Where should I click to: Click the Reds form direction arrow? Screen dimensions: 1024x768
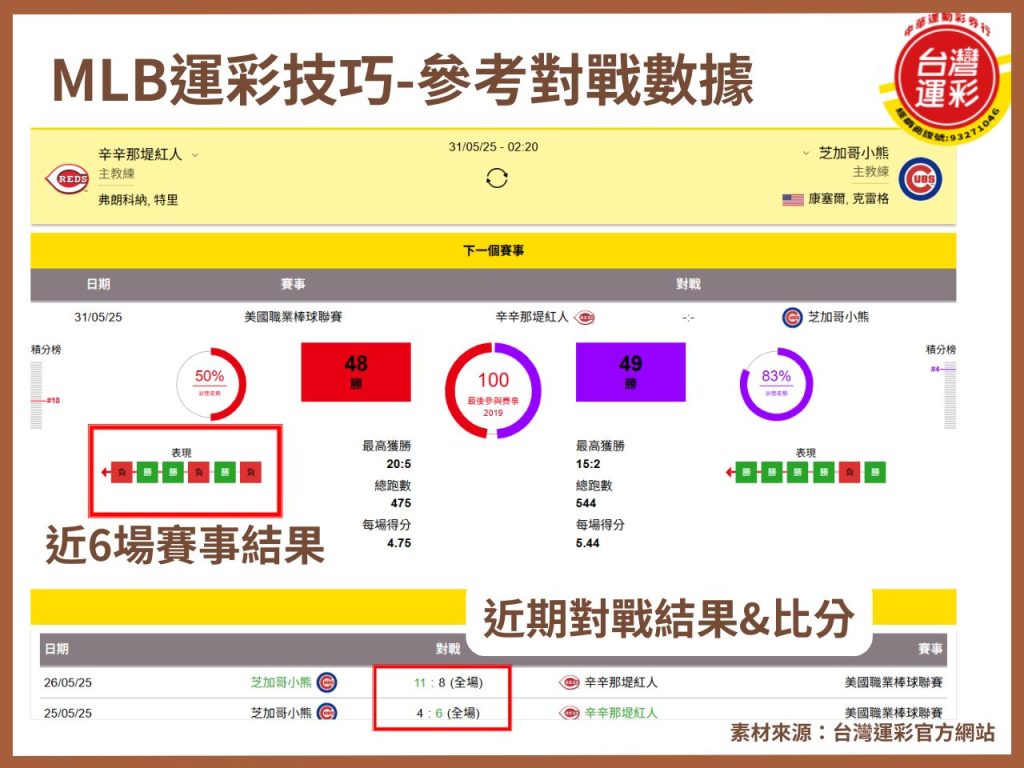coord(105,472)
